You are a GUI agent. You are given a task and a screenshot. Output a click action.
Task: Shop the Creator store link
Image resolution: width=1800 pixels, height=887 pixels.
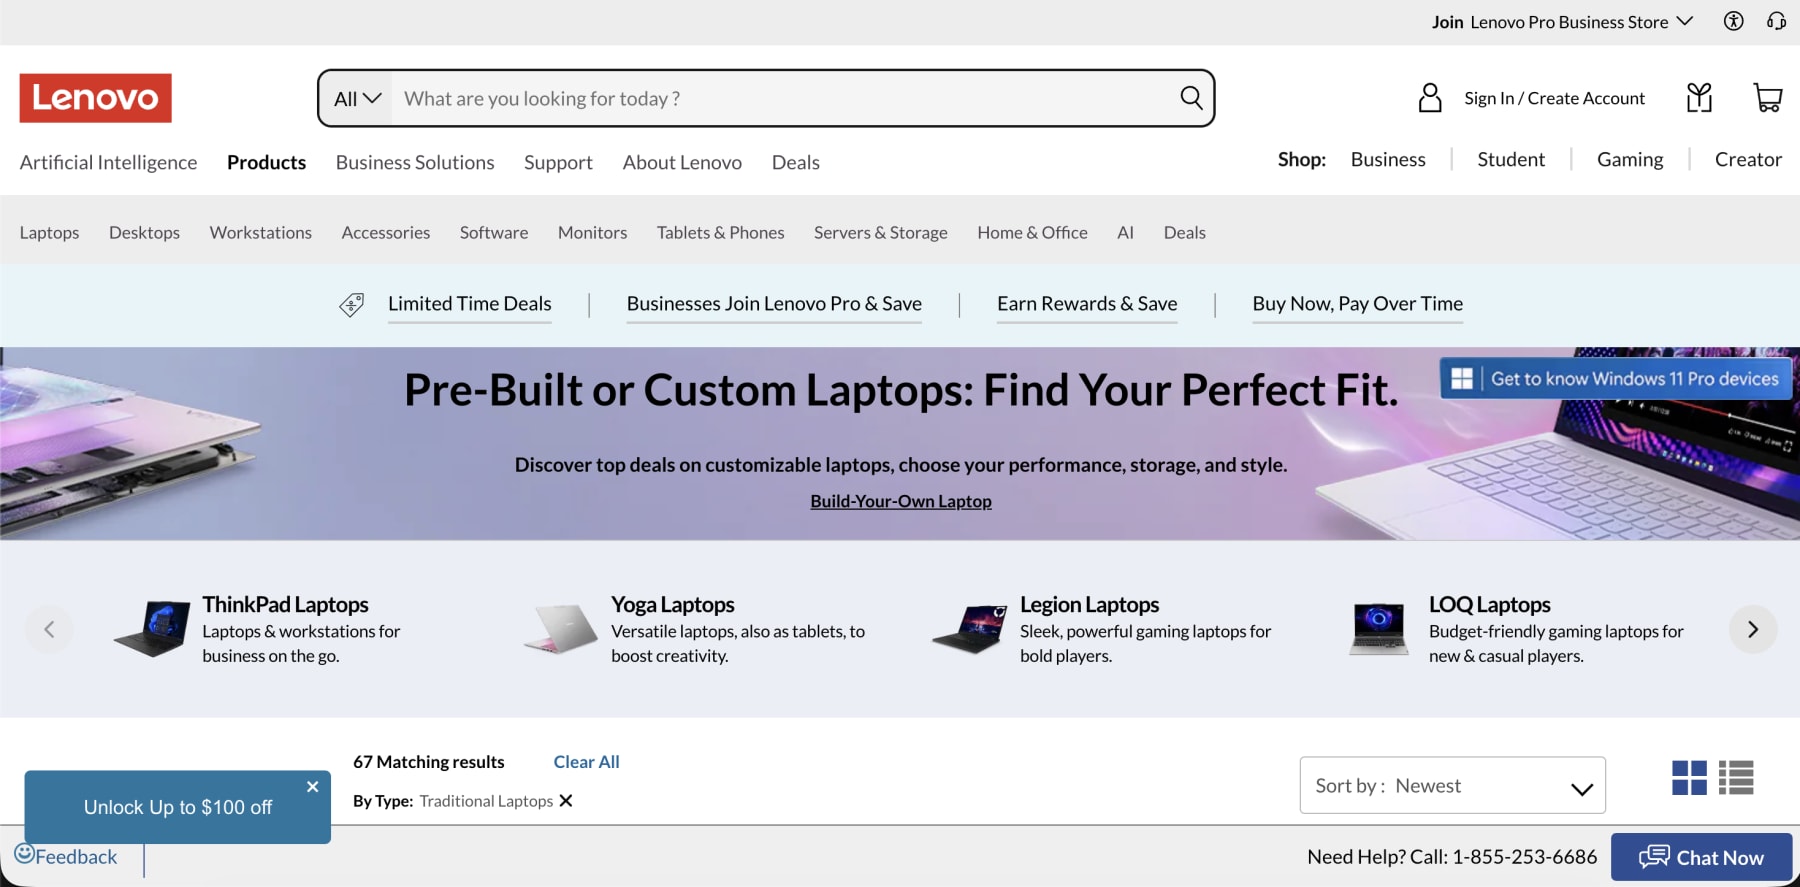(x=1748, y=159)
